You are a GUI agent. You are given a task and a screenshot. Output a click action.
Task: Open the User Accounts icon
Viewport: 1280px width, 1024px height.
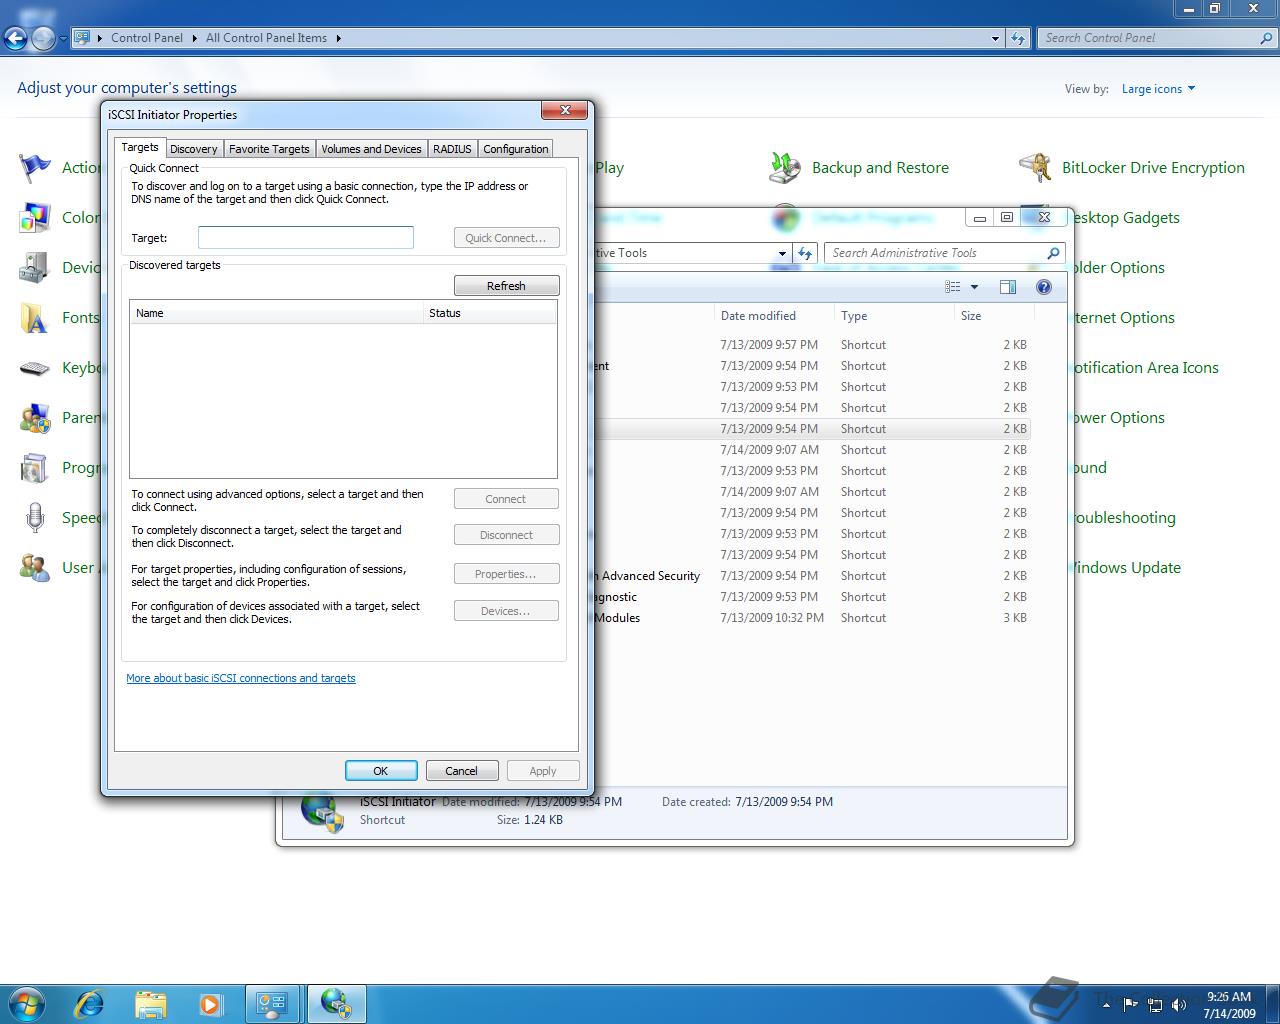point(35,568)
